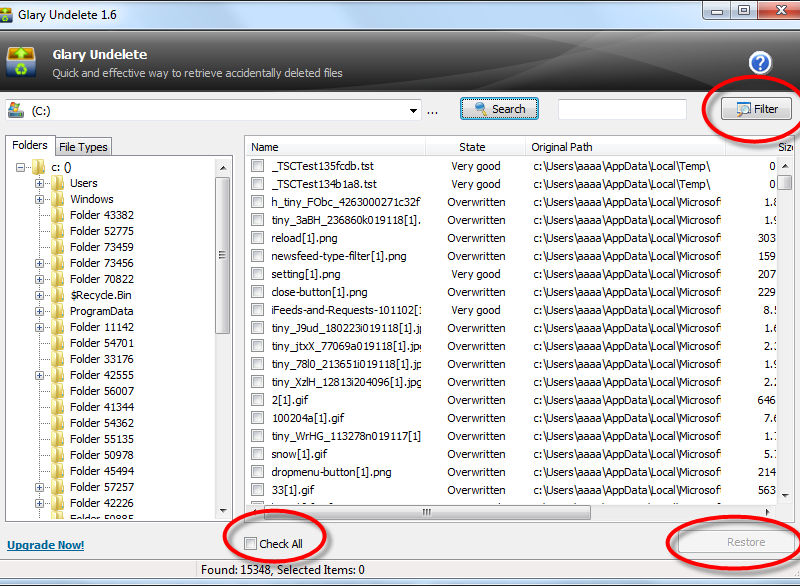Click the Folder 43382 icon
This screenshot has width=800, height=586.
(x=58, y=215)
